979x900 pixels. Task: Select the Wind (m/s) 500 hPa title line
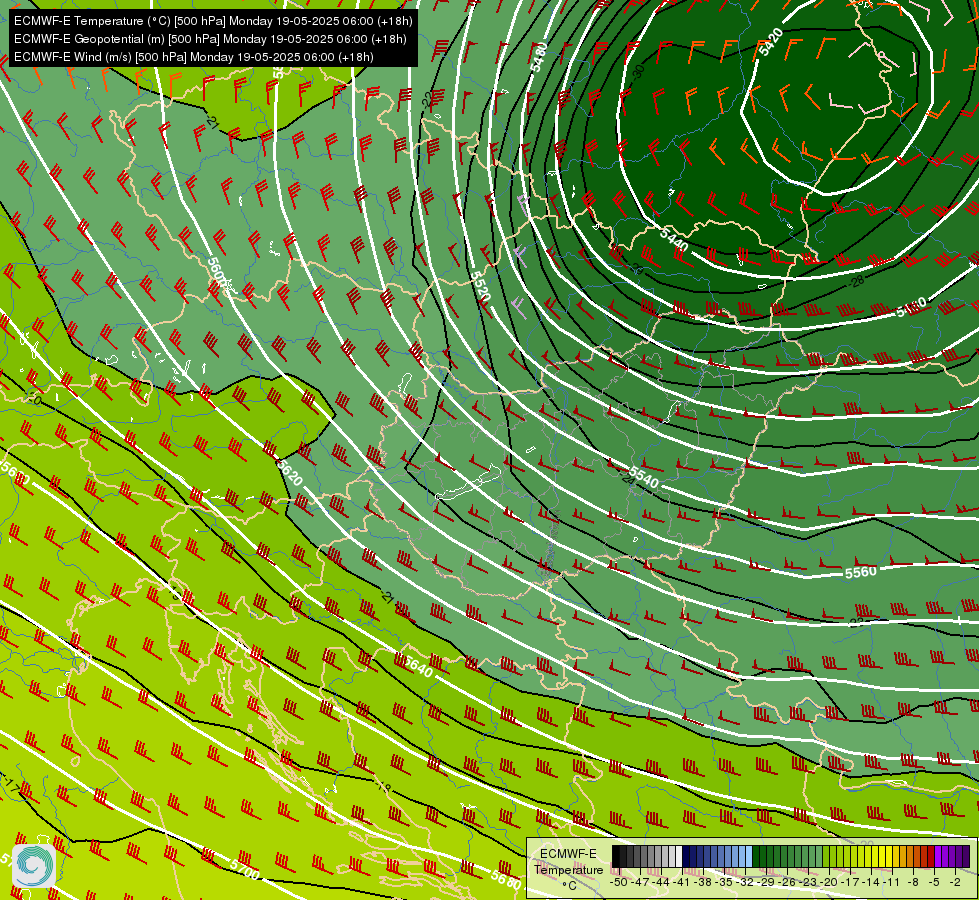click(x=194, y=57)
